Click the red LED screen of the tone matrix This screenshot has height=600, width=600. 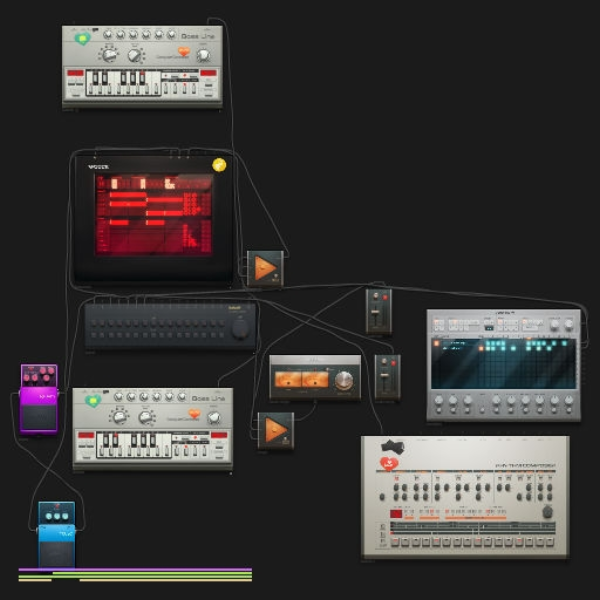point(154,215)
